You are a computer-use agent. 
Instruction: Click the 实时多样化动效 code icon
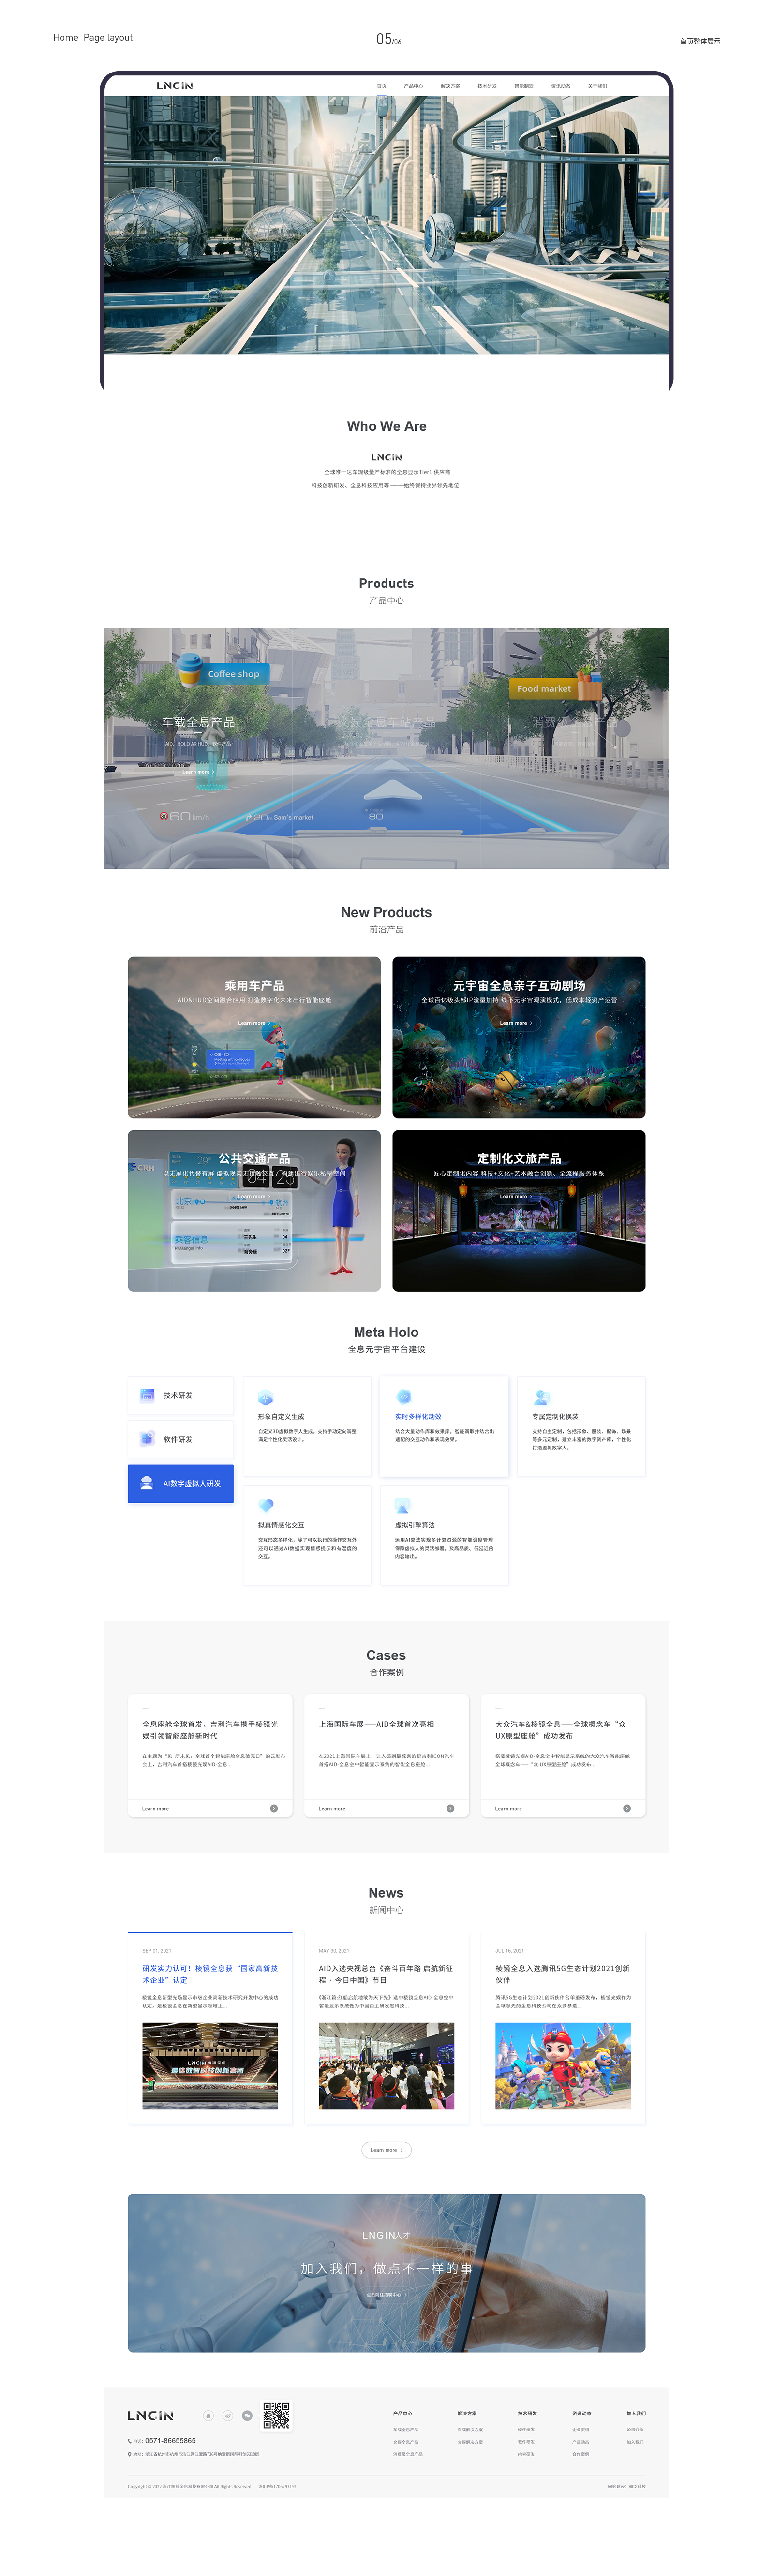404,1397
